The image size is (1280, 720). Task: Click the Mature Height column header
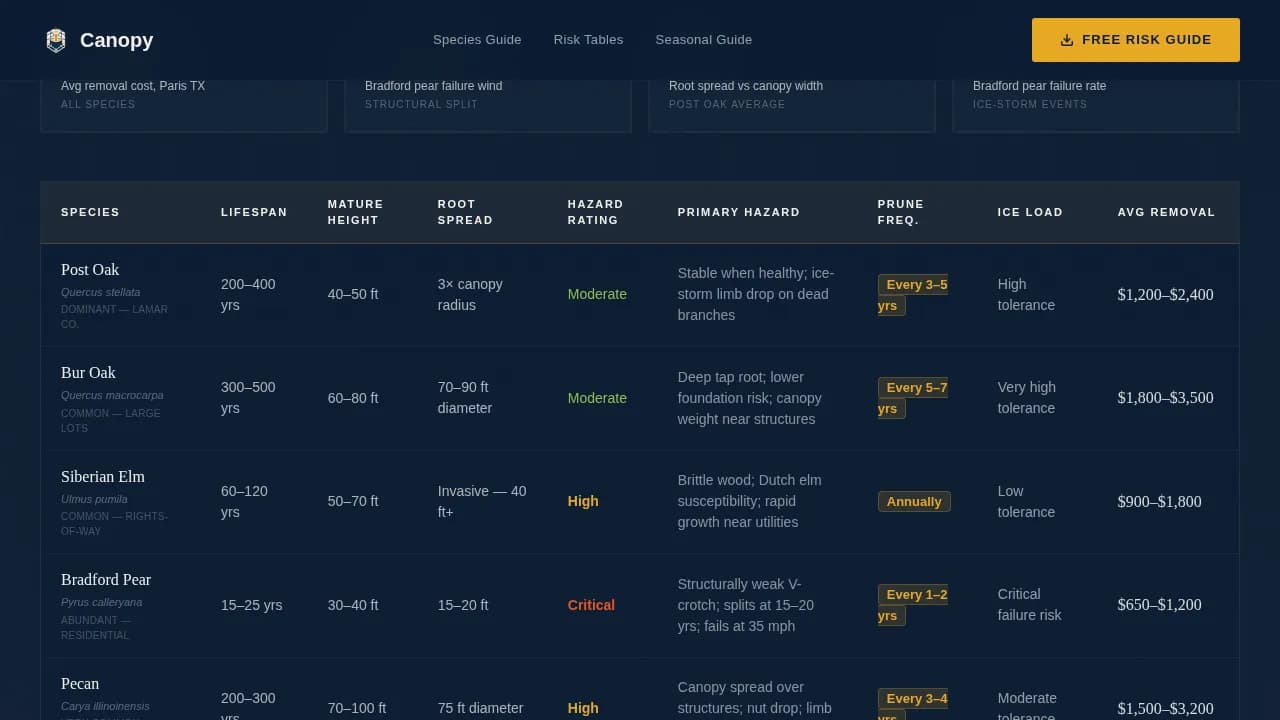356,212
